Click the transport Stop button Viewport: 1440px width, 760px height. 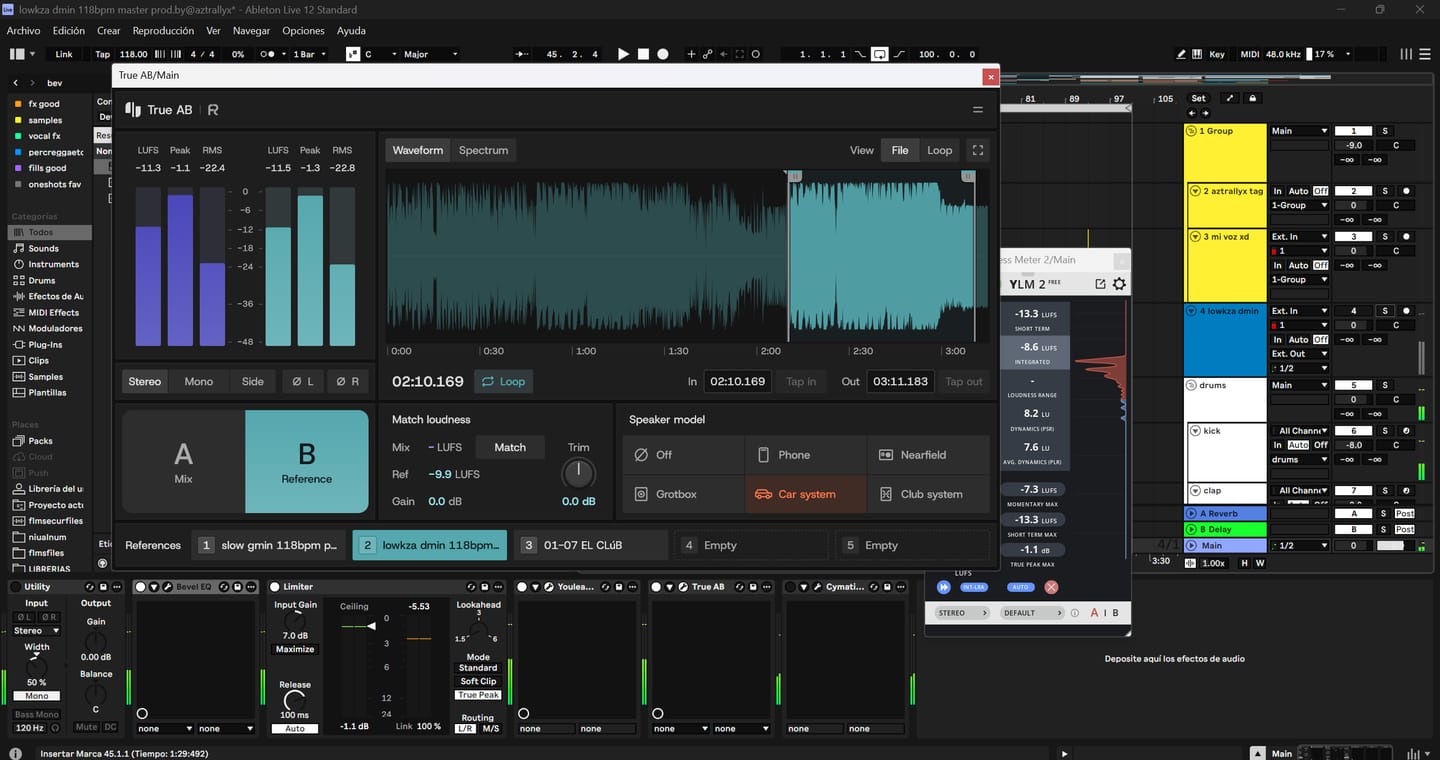click(x=643, y=54)
